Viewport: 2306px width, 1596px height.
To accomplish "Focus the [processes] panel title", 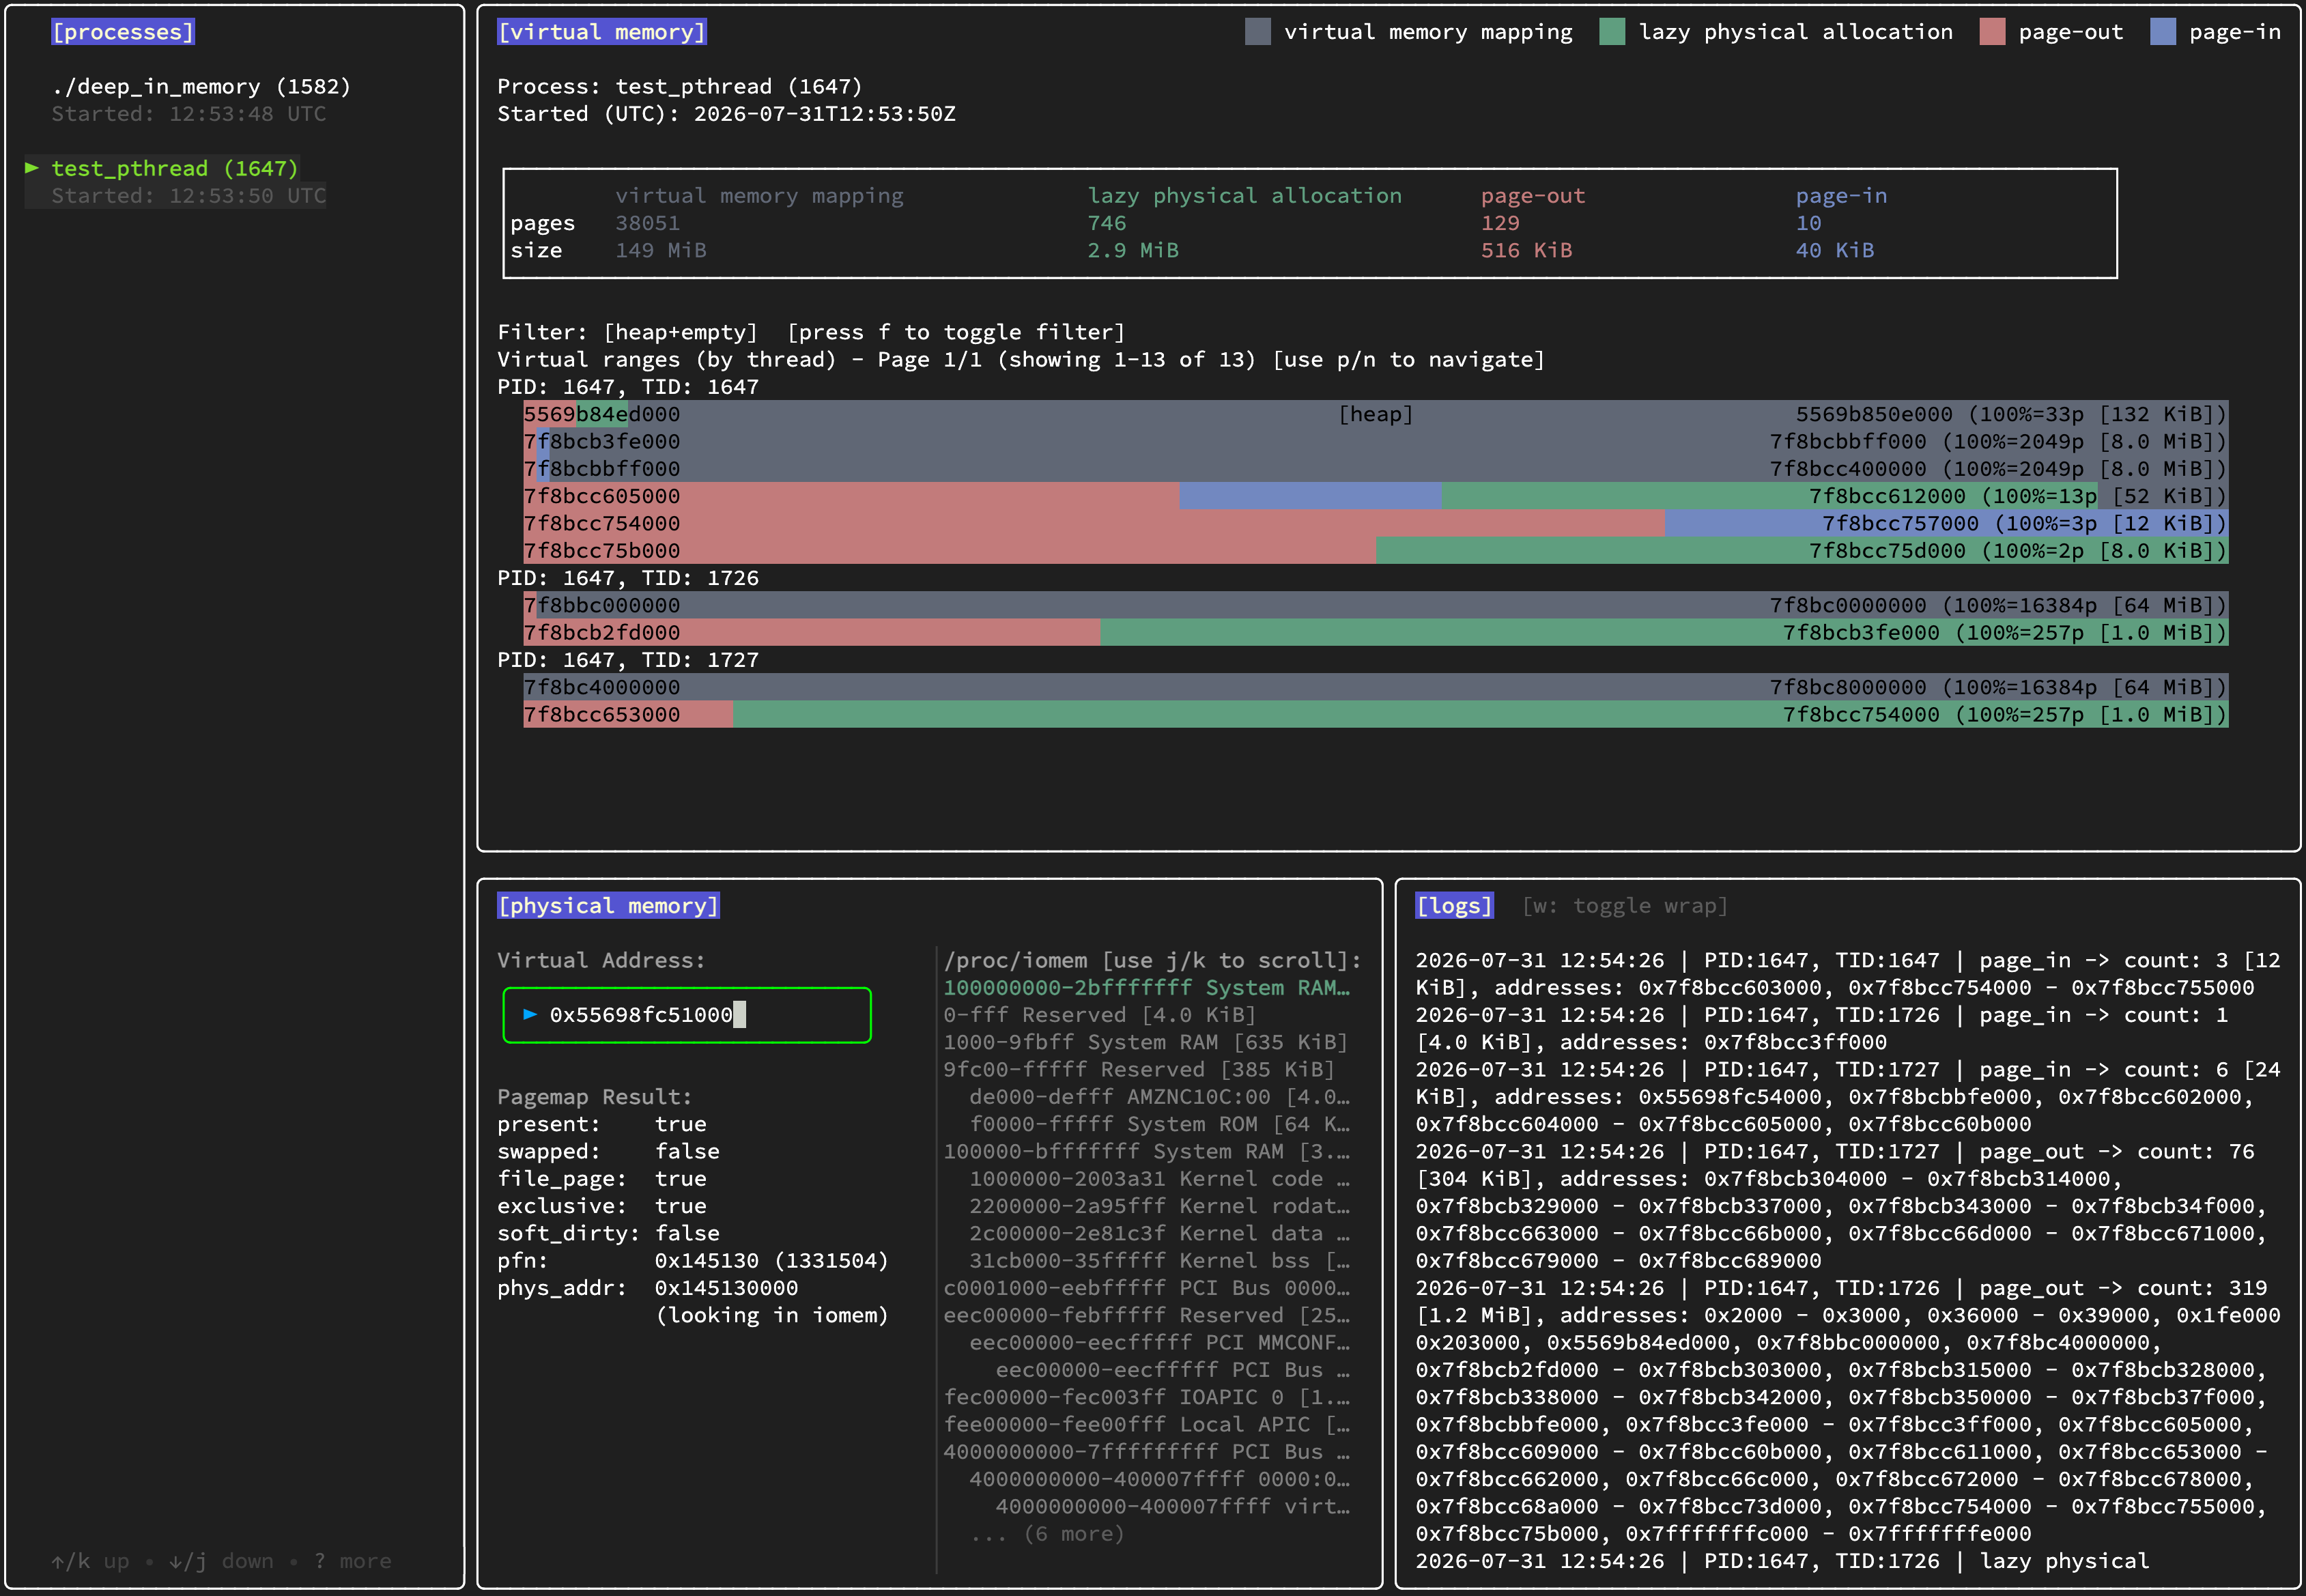I will (x=123, y=32).
